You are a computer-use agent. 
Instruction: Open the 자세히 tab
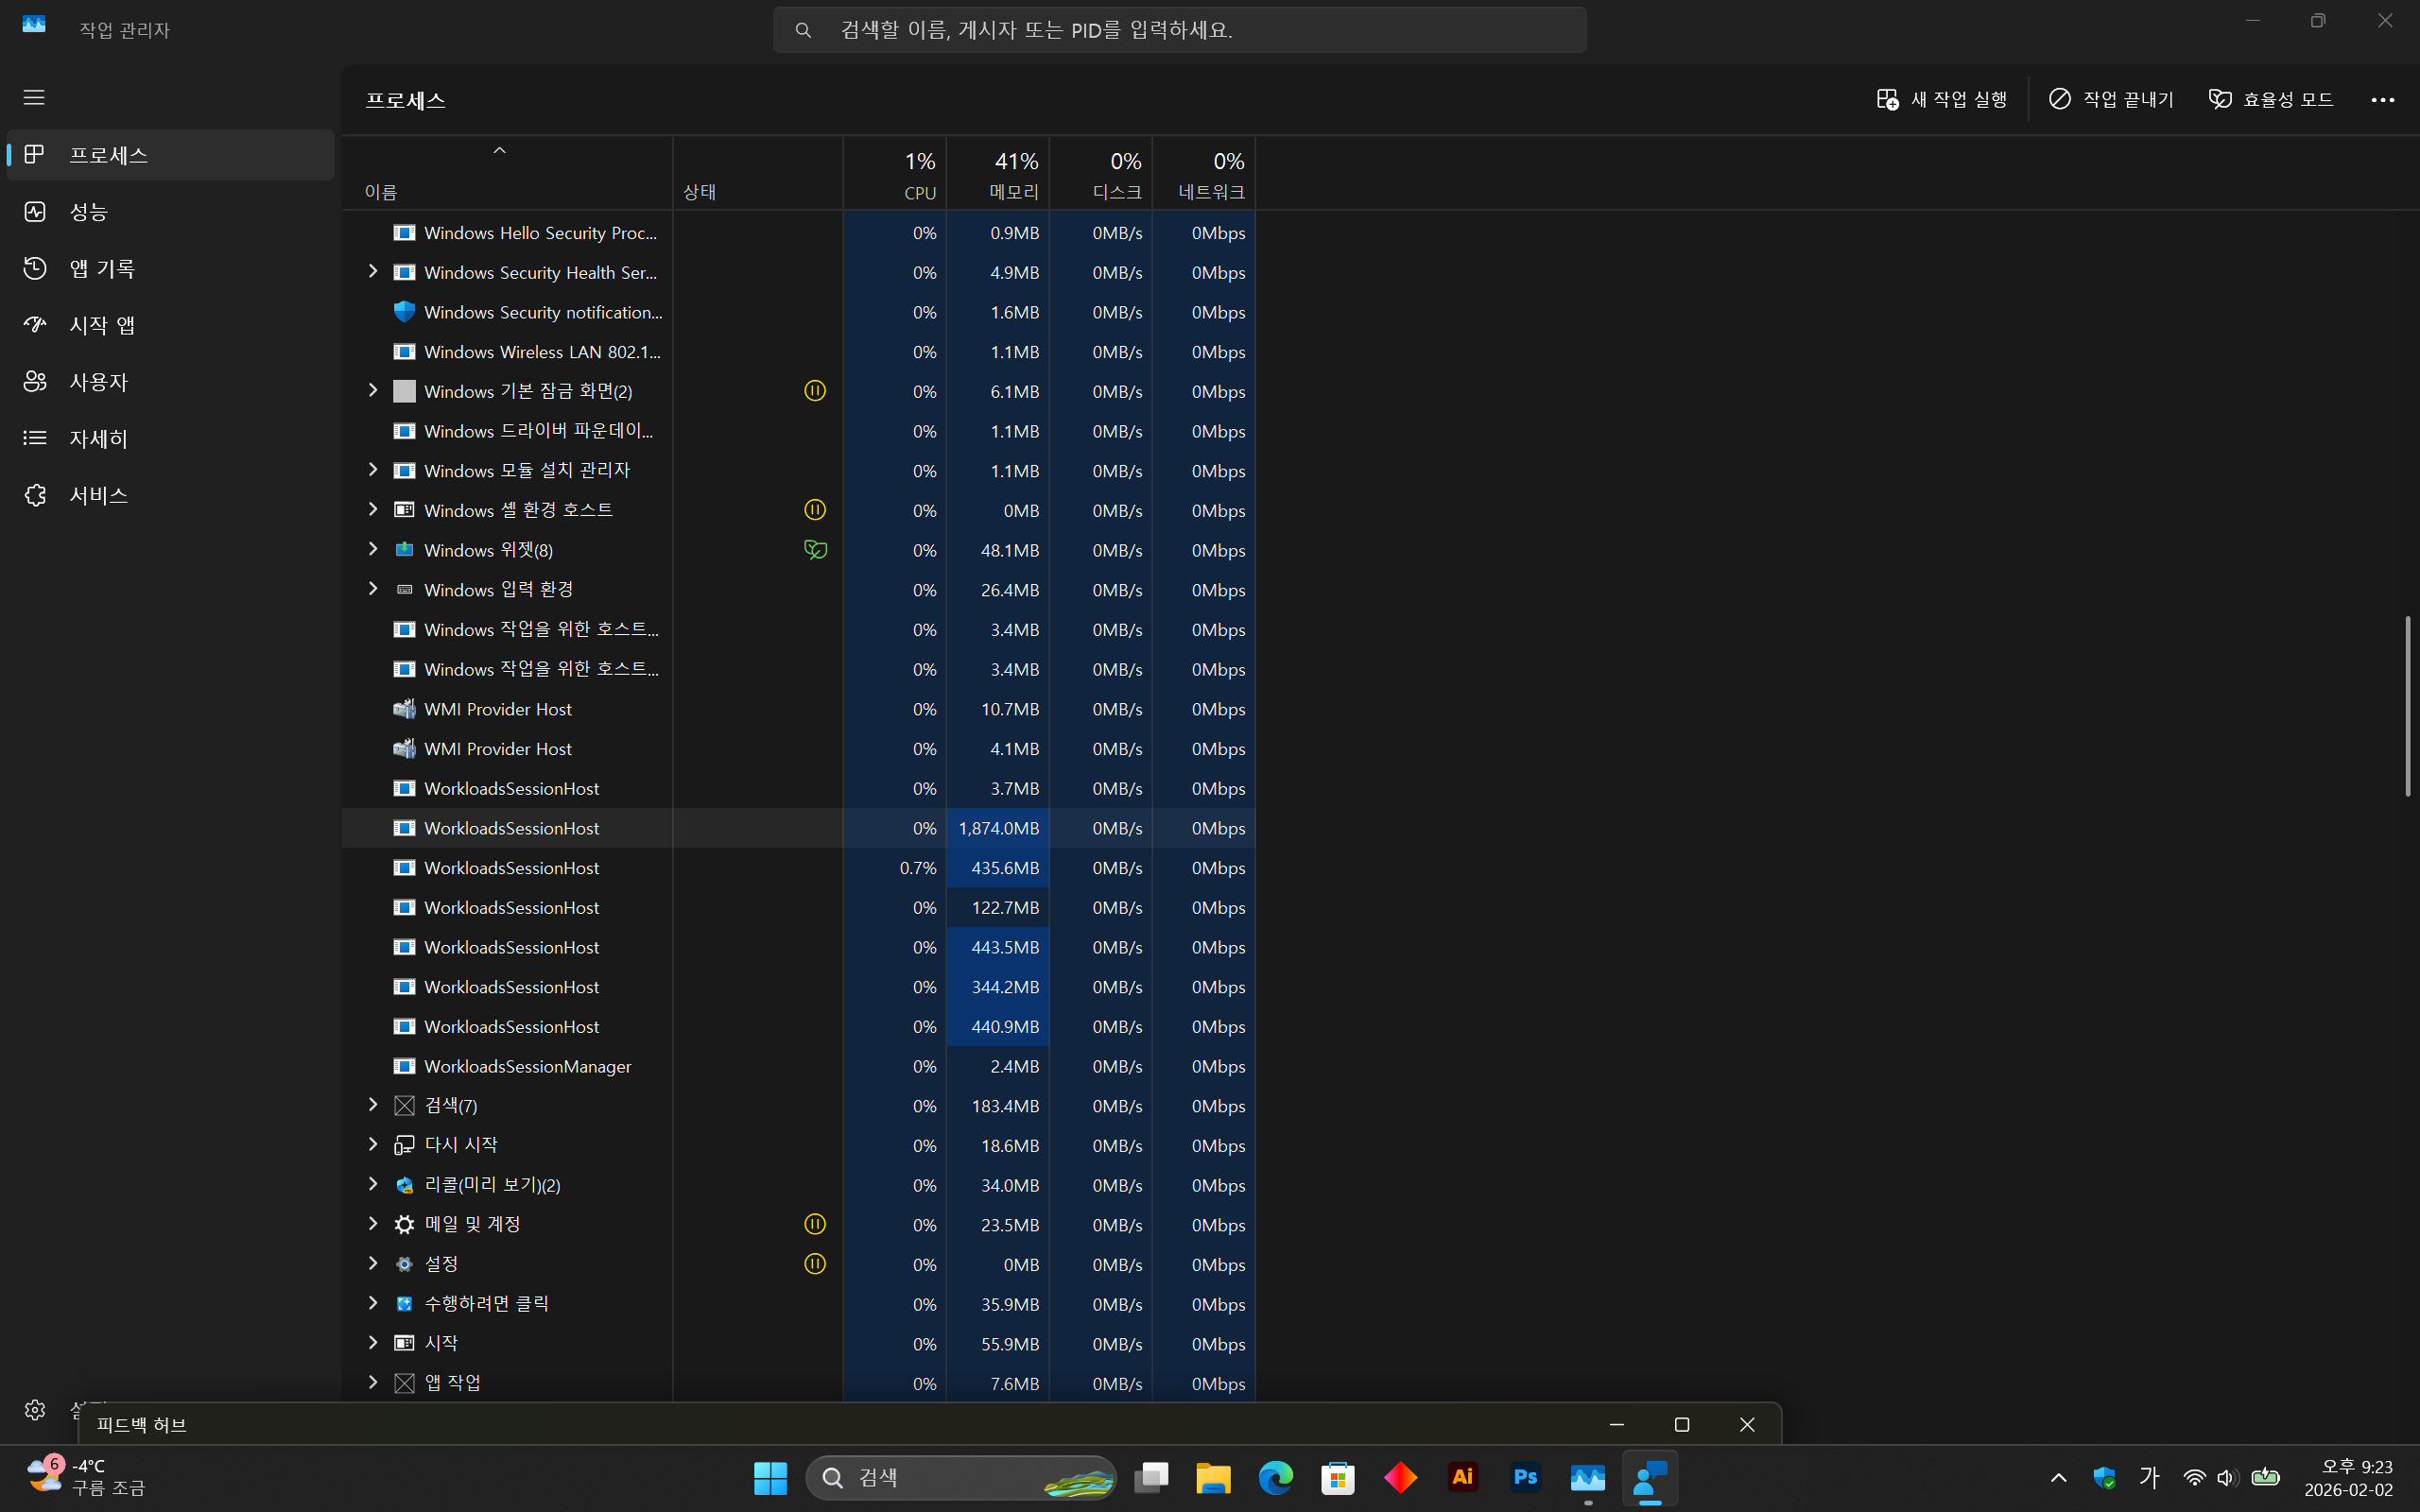(x=171, y=438)
